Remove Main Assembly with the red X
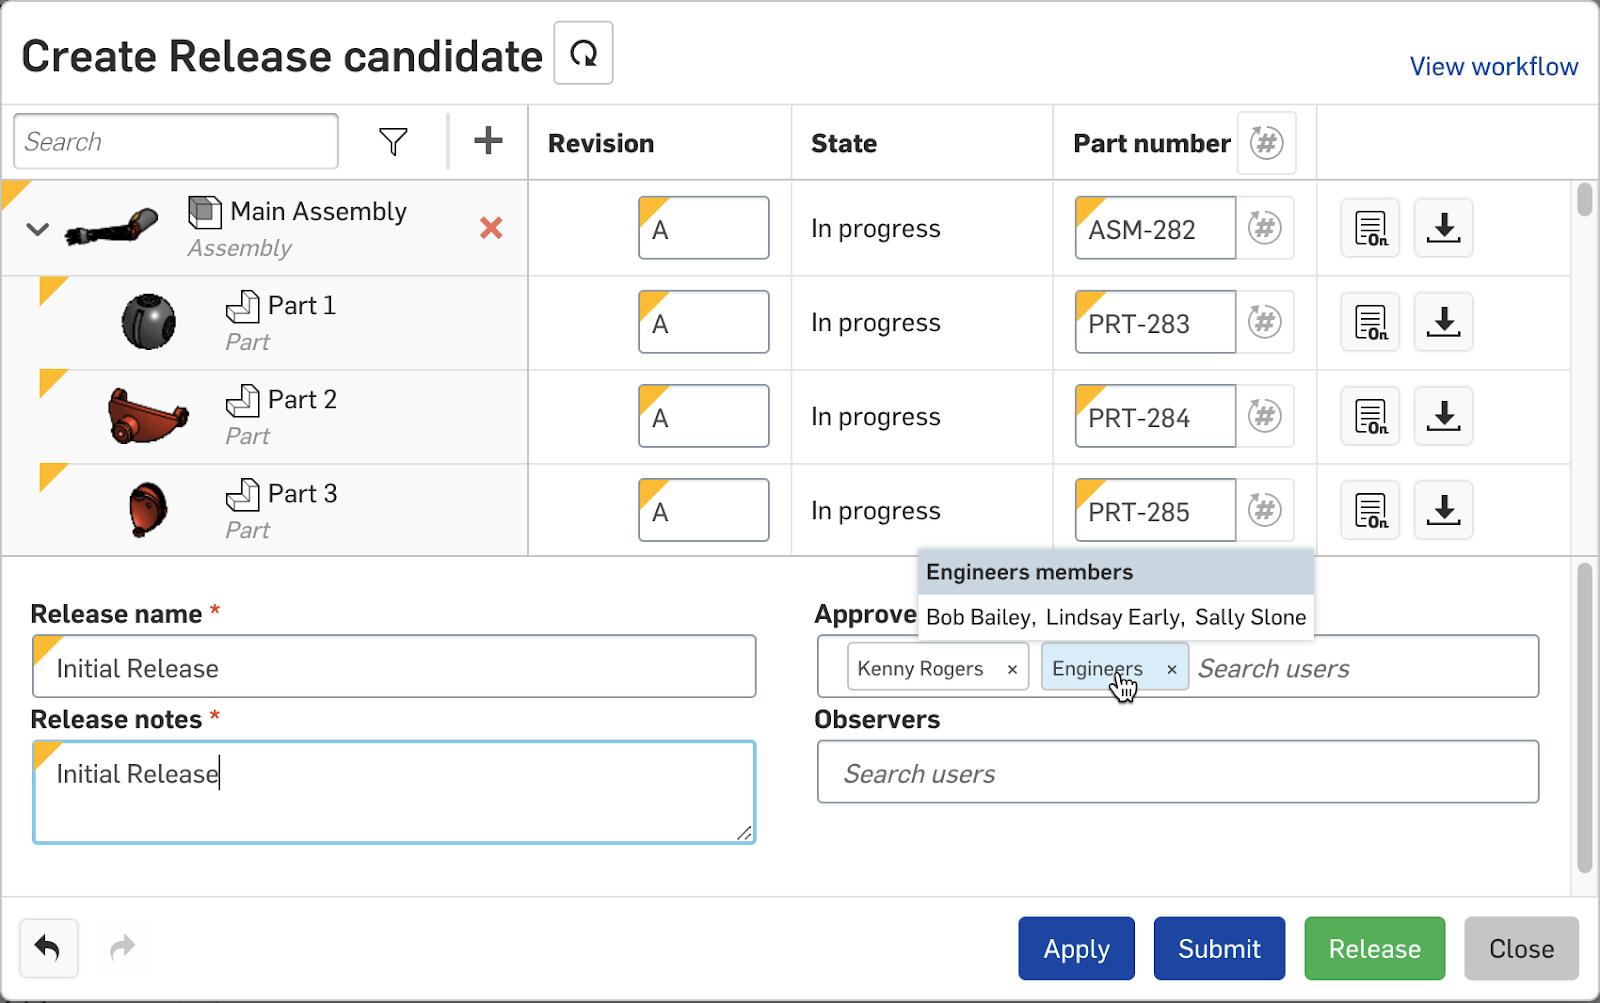The height and width of the screenshot is (1003, 1600). tap(491, 228)
